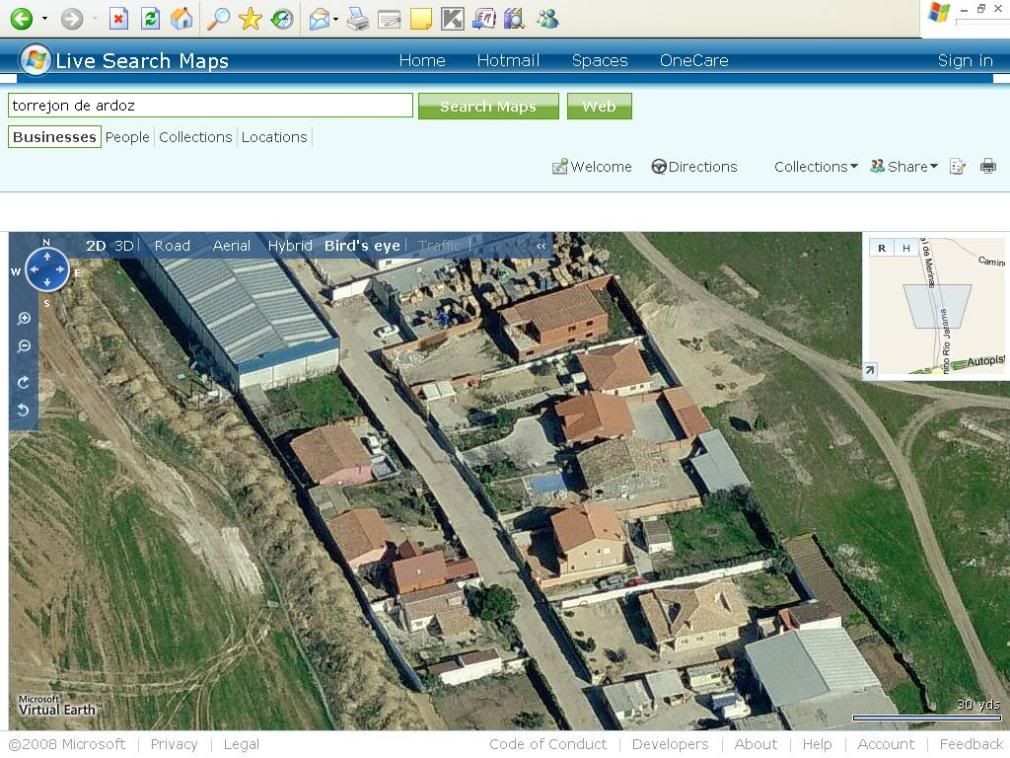Open browser favorites star icon

click(250, 18)
